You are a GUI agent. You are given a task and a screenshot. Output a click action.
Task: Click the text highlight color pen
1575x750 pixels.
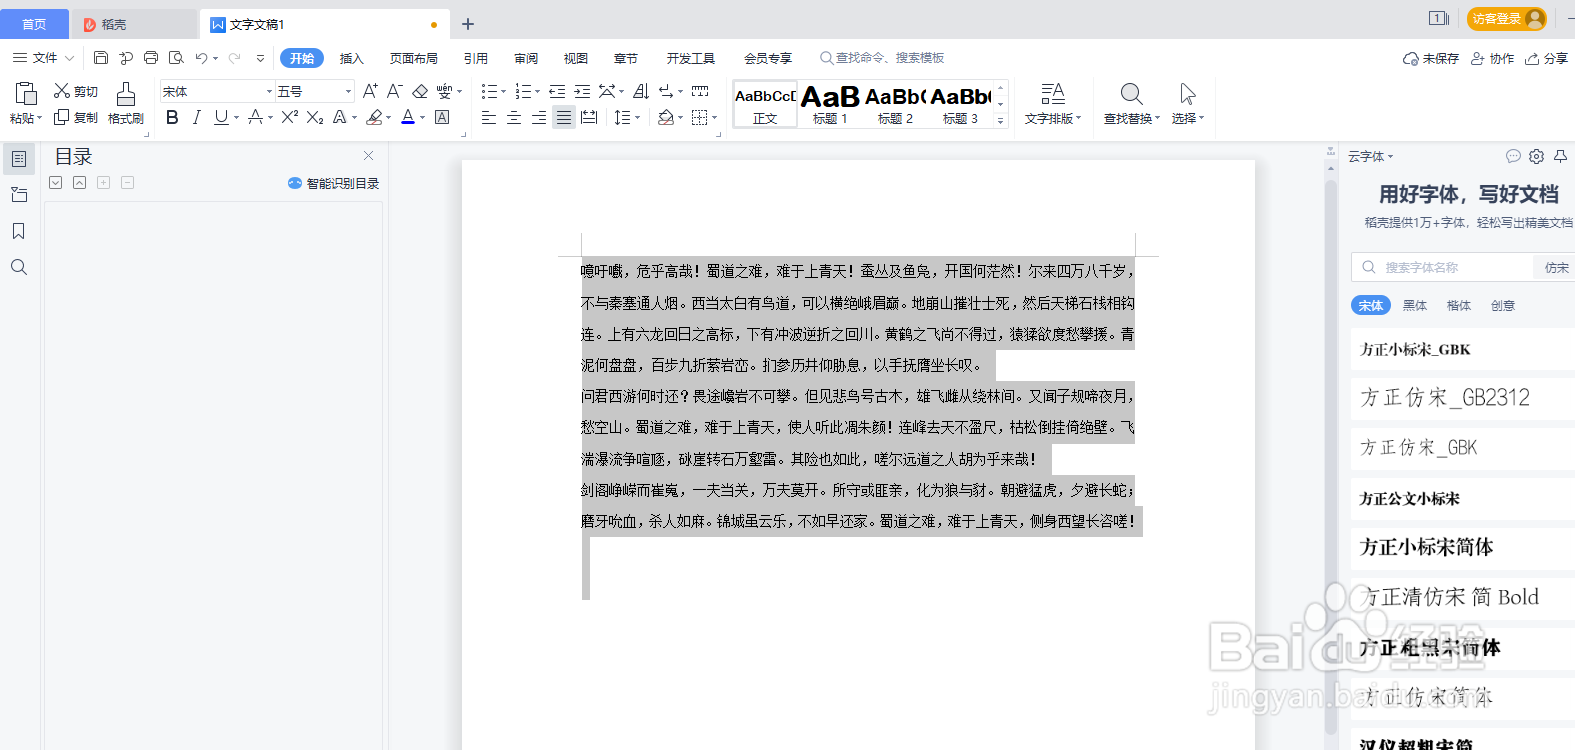pyautogui.click(x=375, y=117)
